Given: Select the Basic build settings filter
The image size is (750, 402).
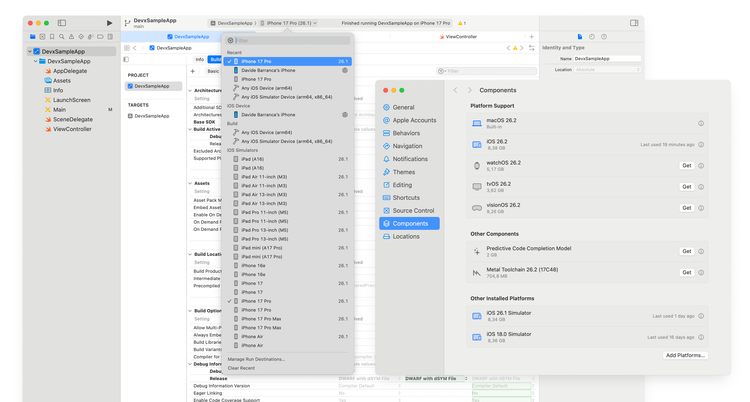Looking at the screenshot, I should (213, 71).
